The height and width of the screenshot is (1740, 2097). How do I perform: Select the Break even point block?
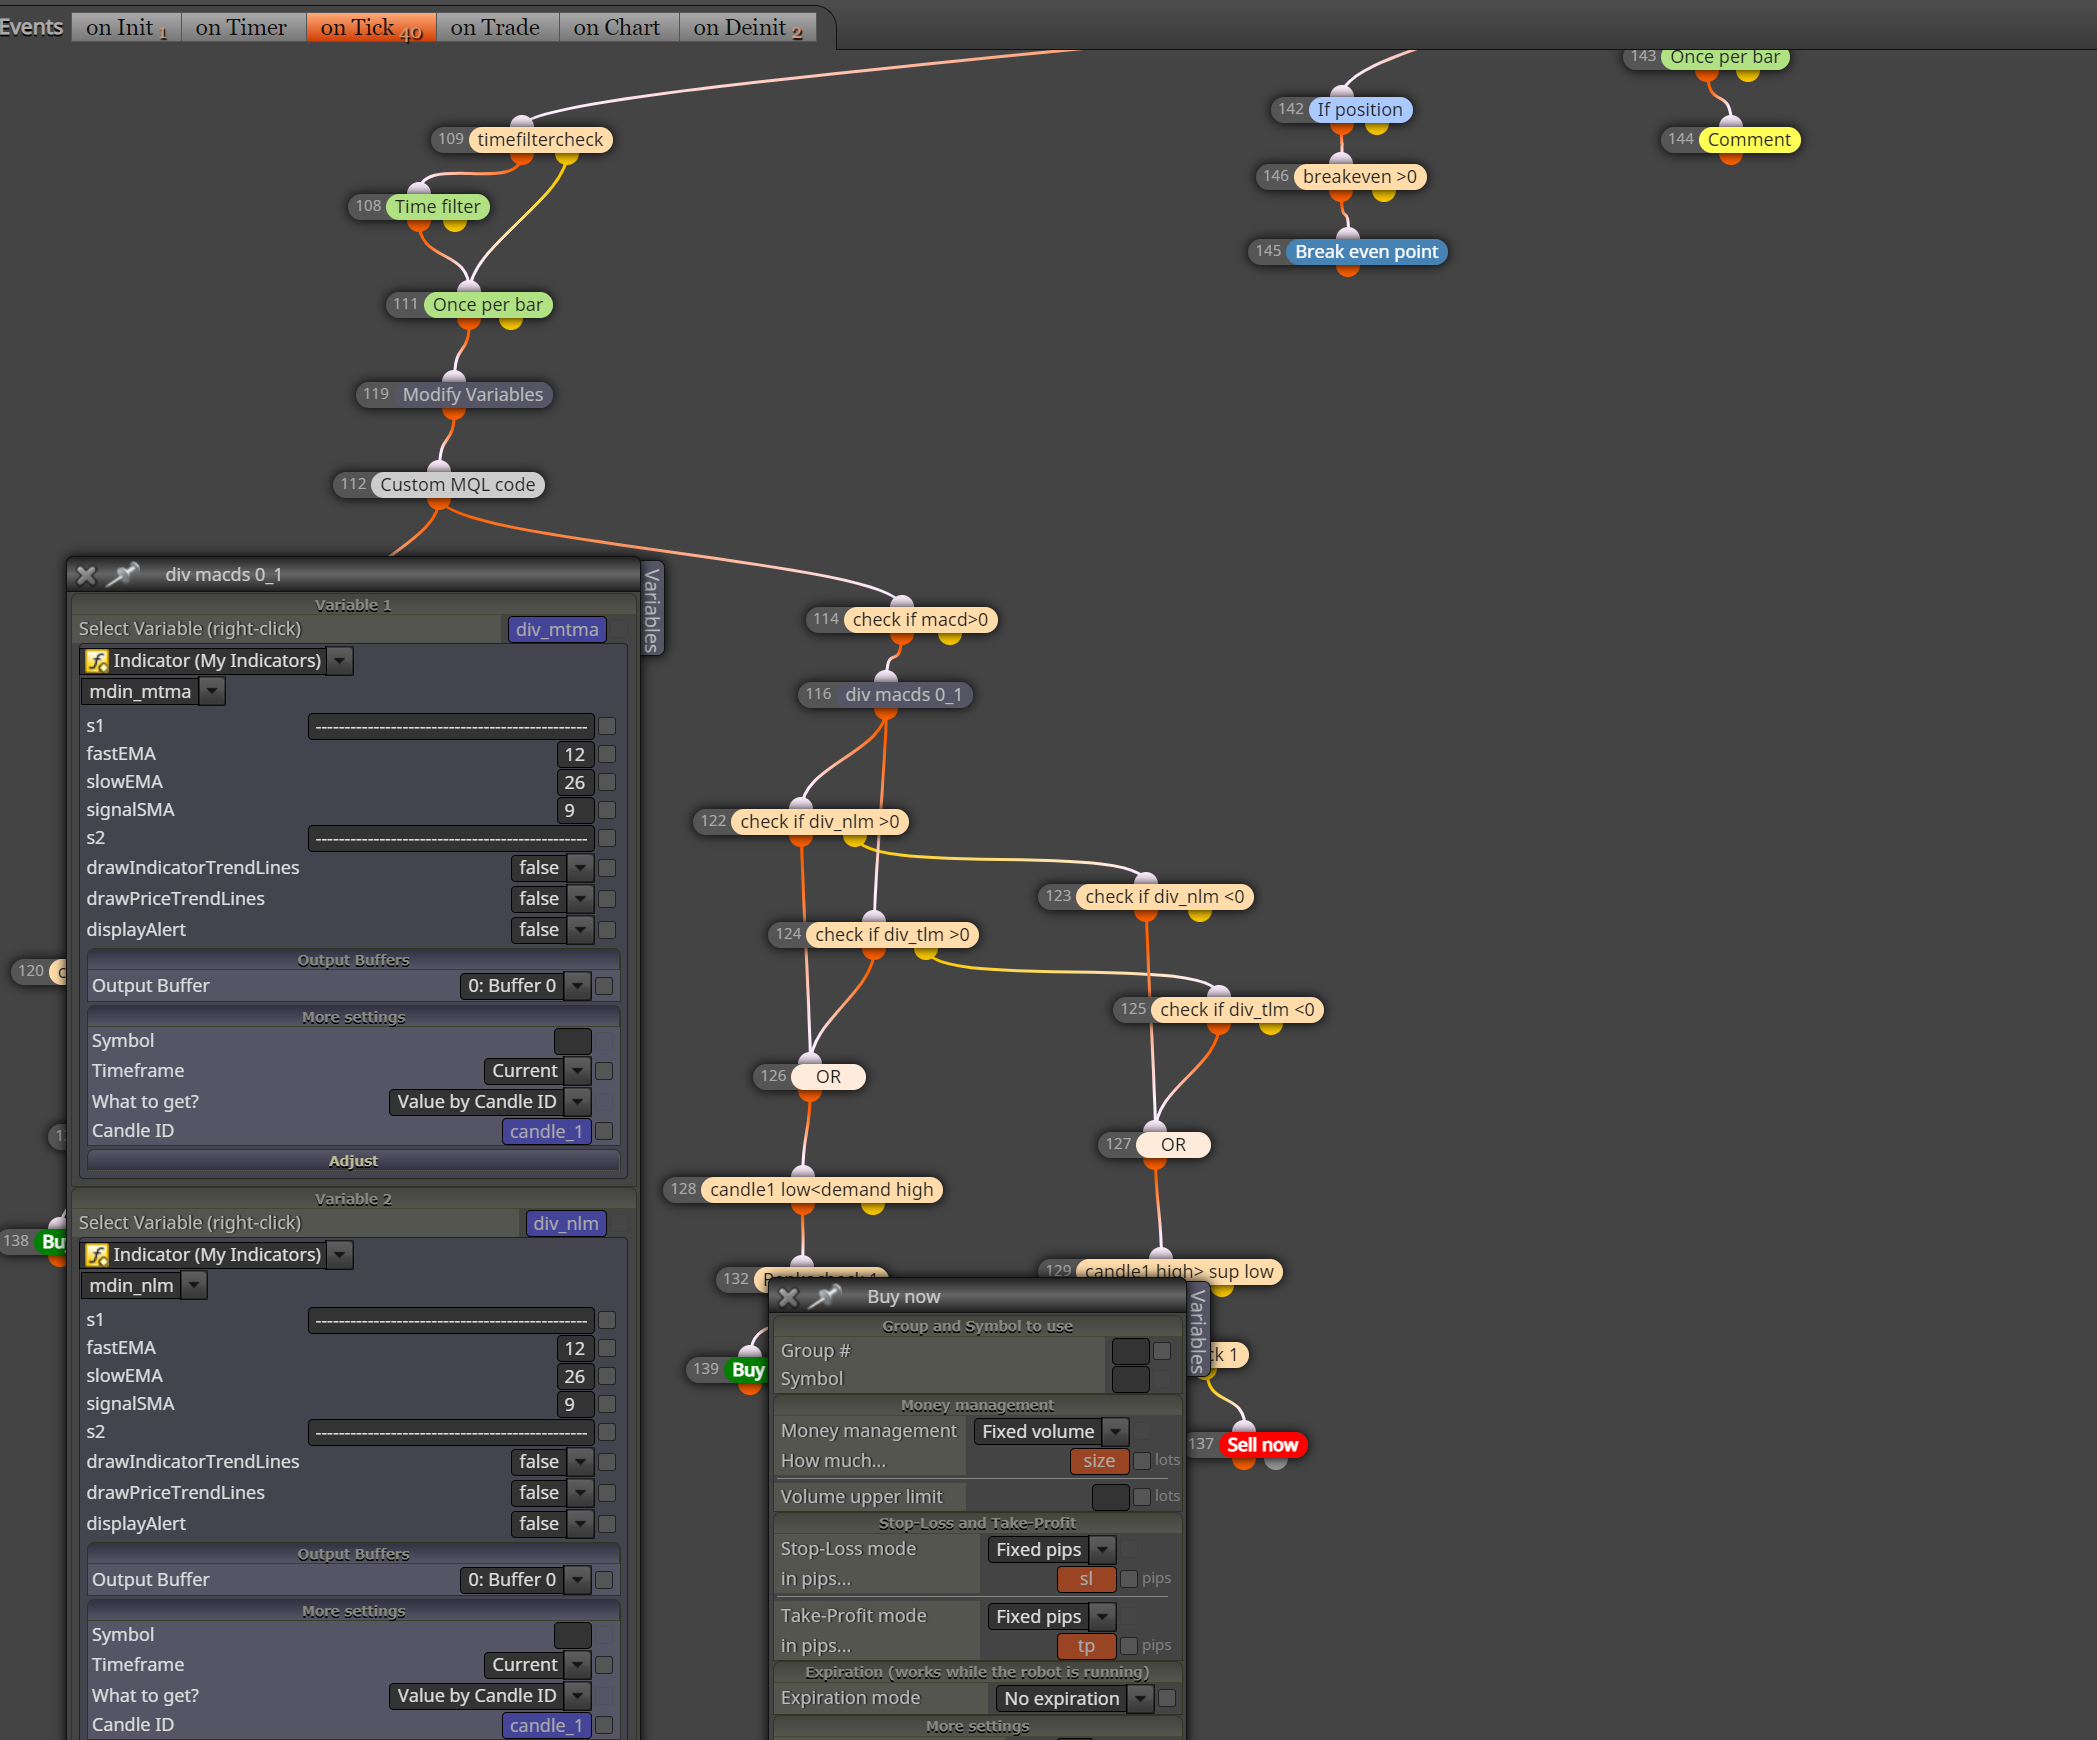pos(1367,252)
